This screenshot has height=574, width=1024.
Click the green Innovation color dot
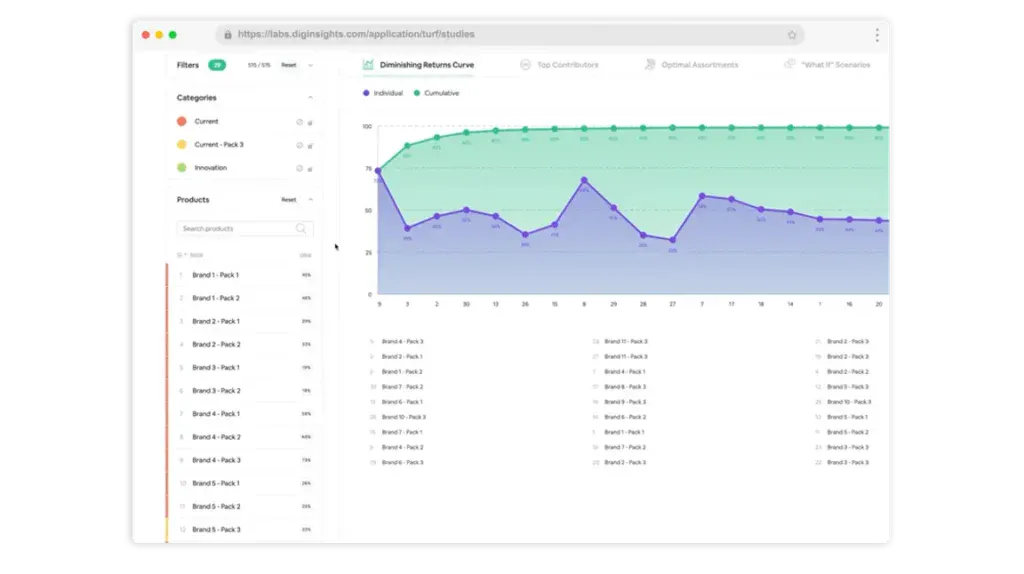pyautogui.click(x=182, y=168)
